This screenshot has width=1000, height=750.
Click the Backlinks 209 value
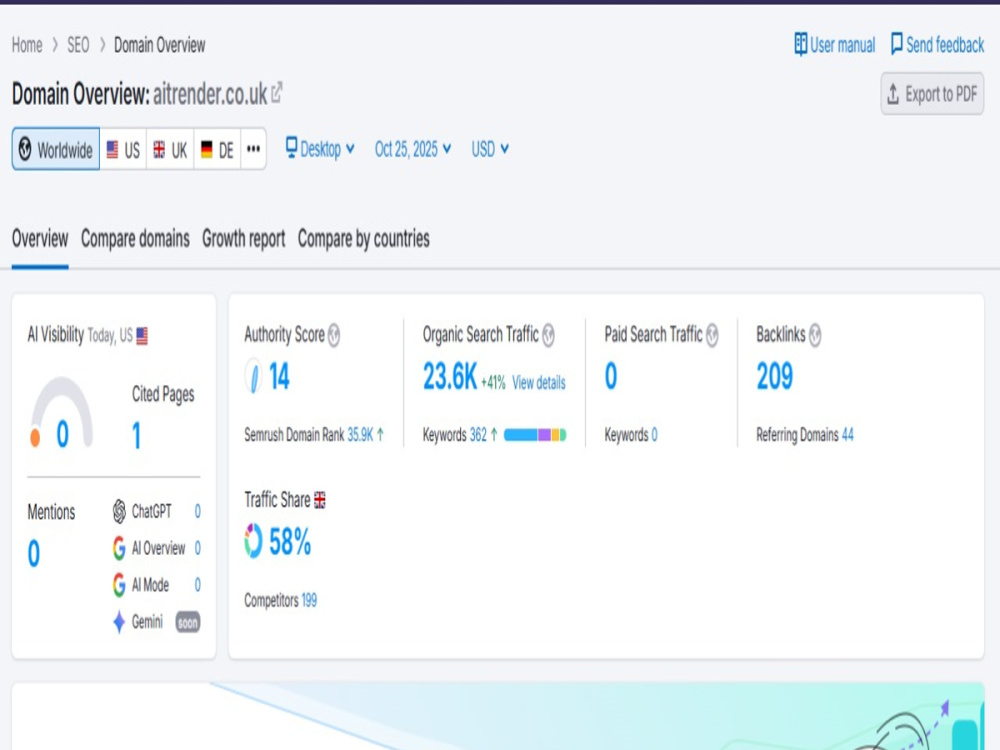(775, 376)
